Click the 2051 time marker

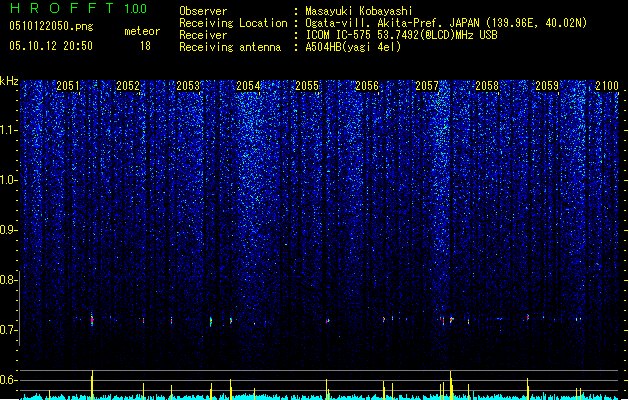pyautogui.click(x=68, y=86)
